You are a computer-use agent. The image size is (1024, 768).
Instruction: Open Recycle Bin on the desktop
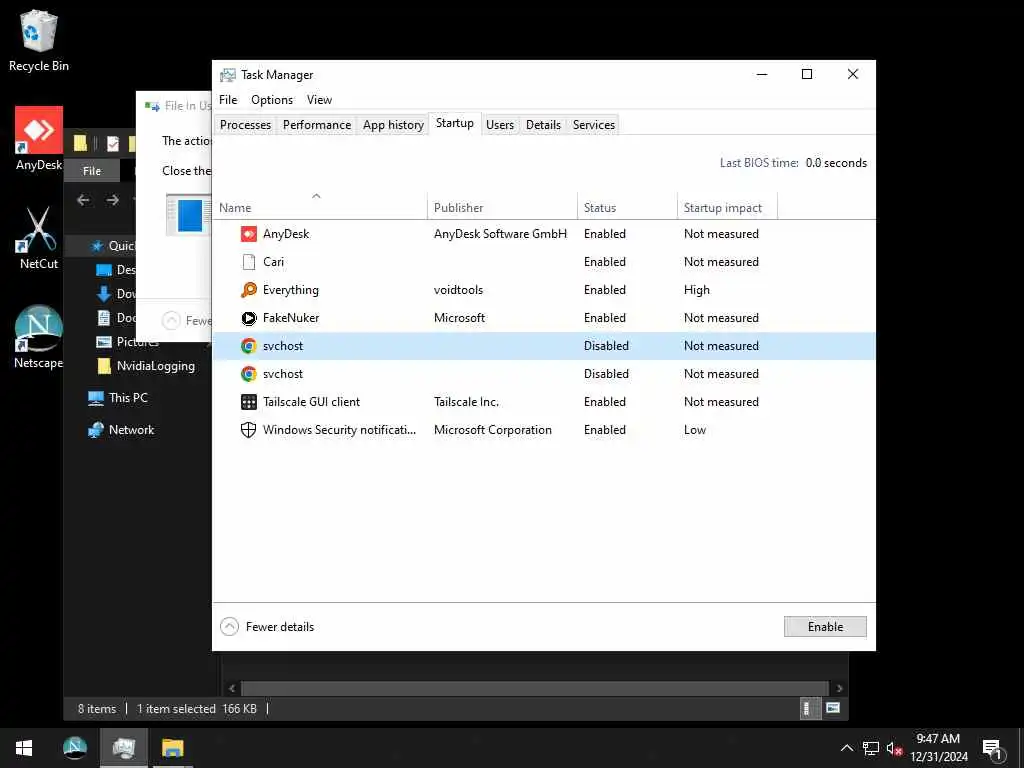[x=39, y=40]
